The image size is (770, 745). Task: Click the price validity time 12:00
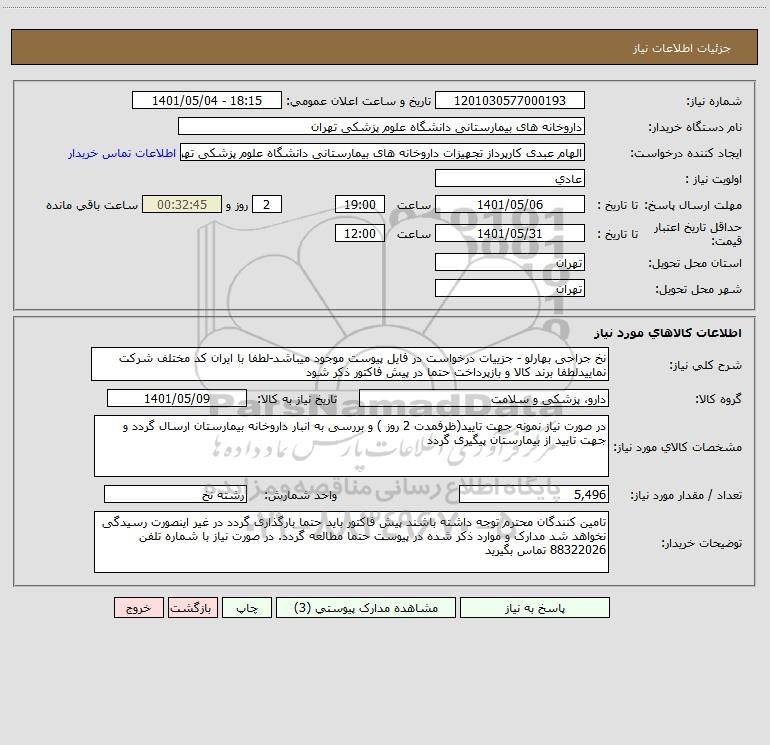[x=359, y=234]
